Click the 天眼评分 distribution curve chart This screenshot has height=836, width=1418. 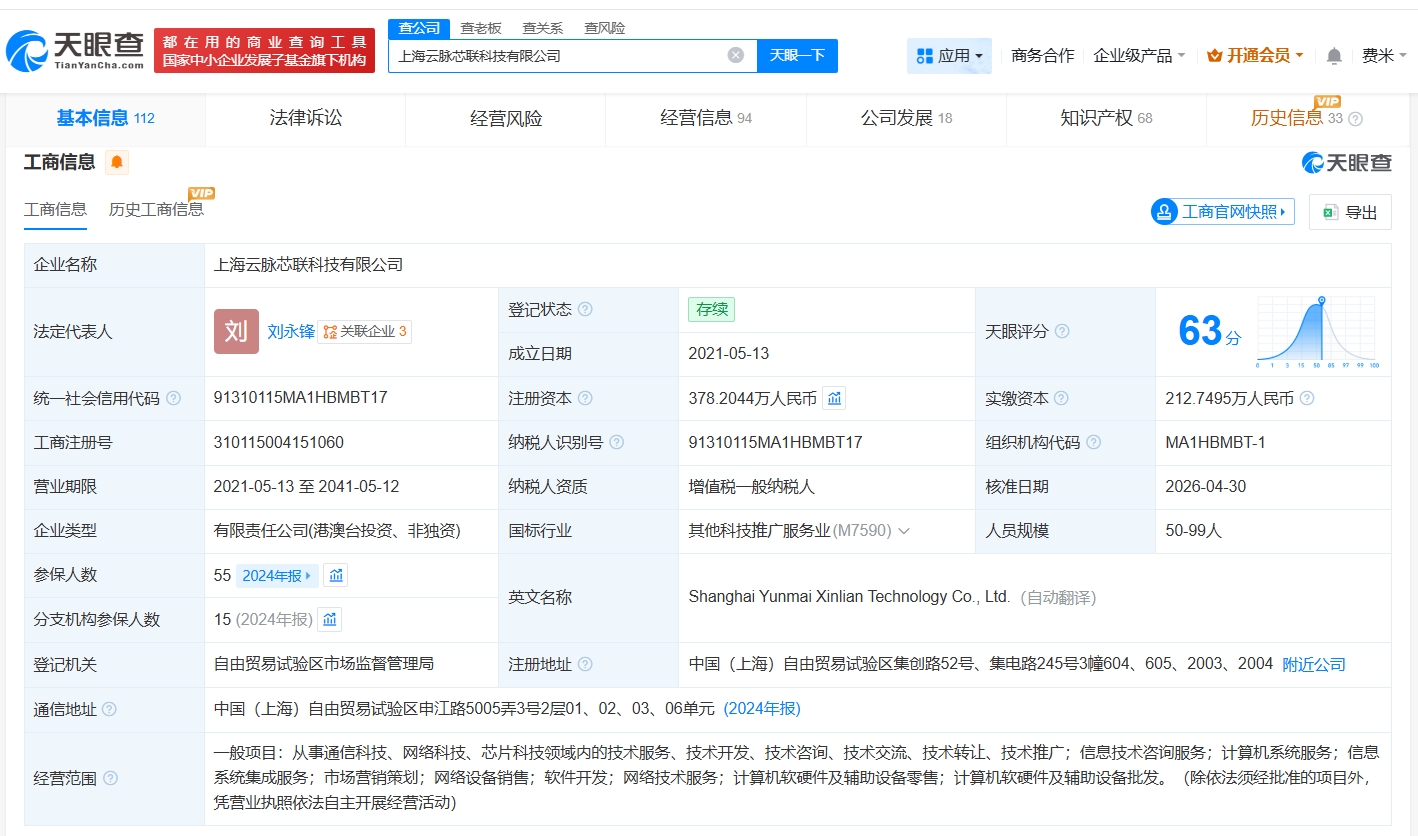coord(1319,333)
